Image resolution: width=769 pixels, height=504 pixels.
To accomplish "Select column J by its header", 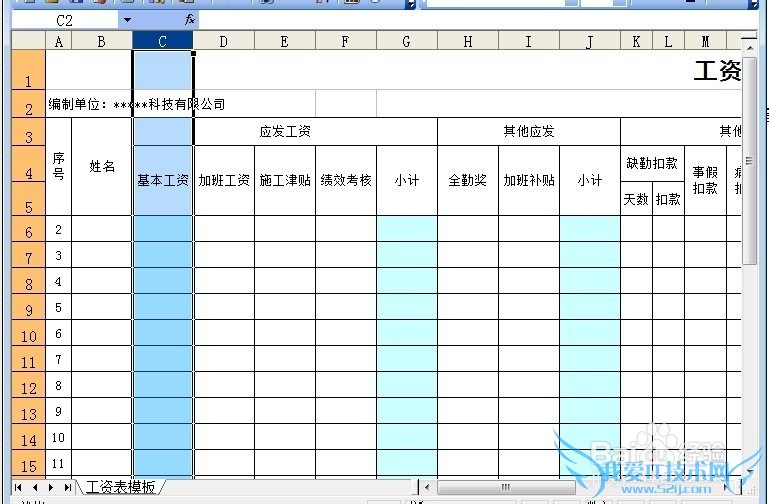I will [x=590, y=42].
